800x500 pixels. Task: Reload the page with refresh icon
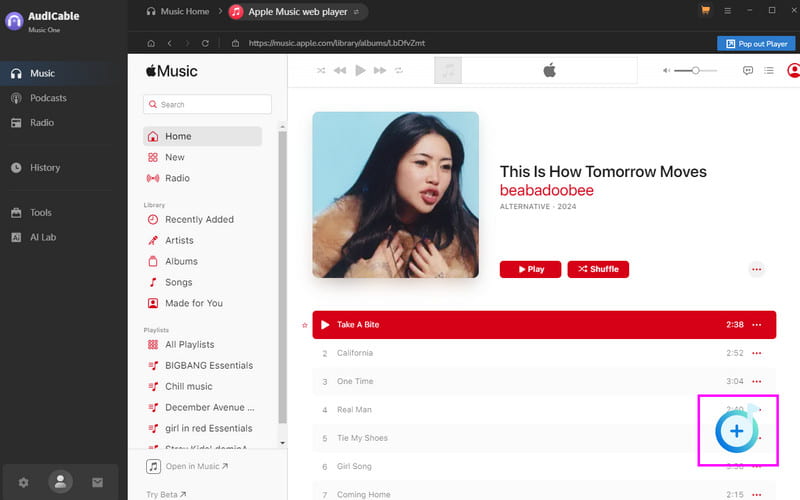tap(205, 44)
